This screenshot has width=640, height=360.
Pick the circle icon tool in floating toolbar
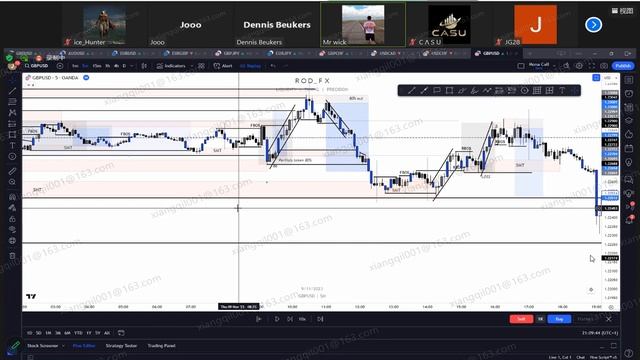(x=524, y=91)
